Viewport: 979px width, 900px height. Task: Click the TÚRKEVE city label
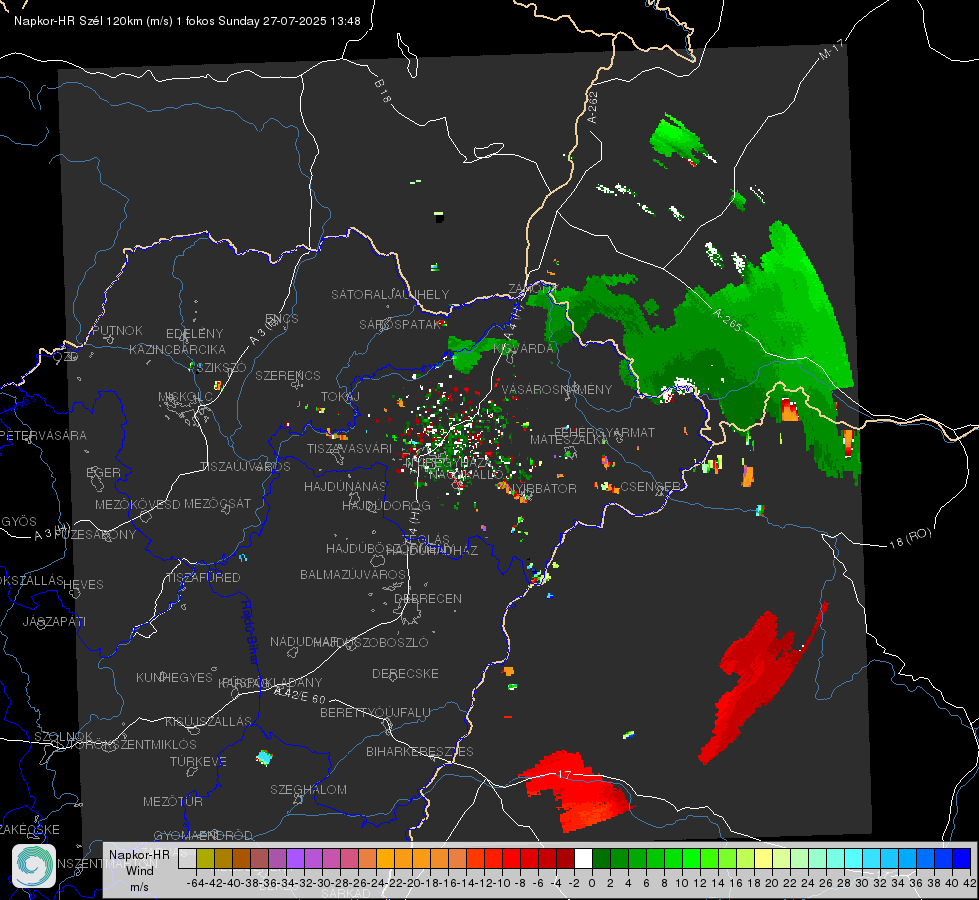tap(198, 761)
